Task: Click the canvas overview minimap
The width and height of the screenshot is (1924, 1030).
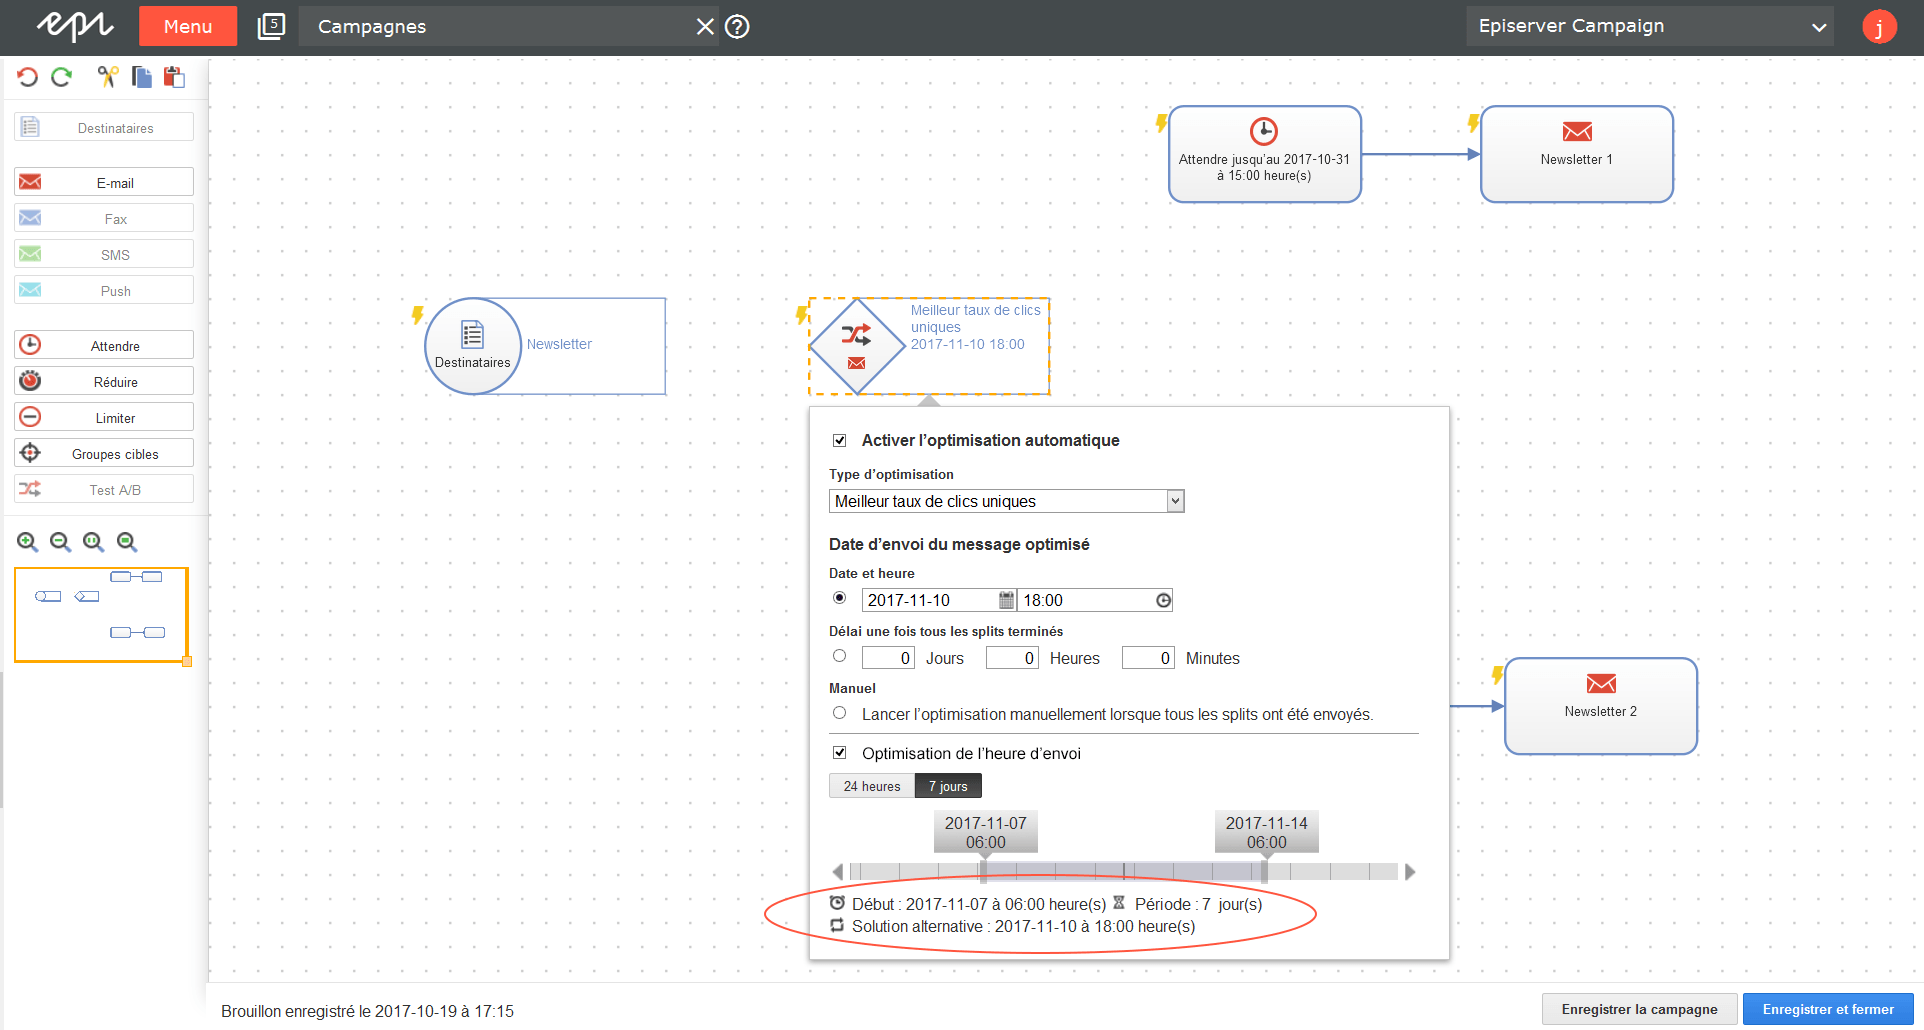Action: [101, 615]
